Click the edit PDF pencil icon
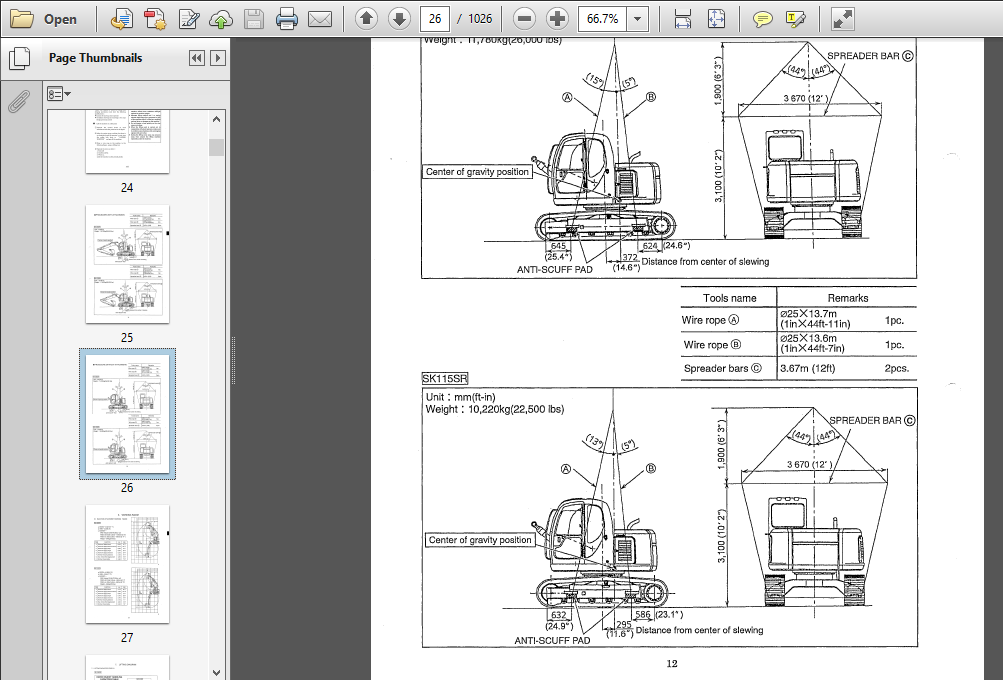1003x680 pixels. click(x=188, y=19)
